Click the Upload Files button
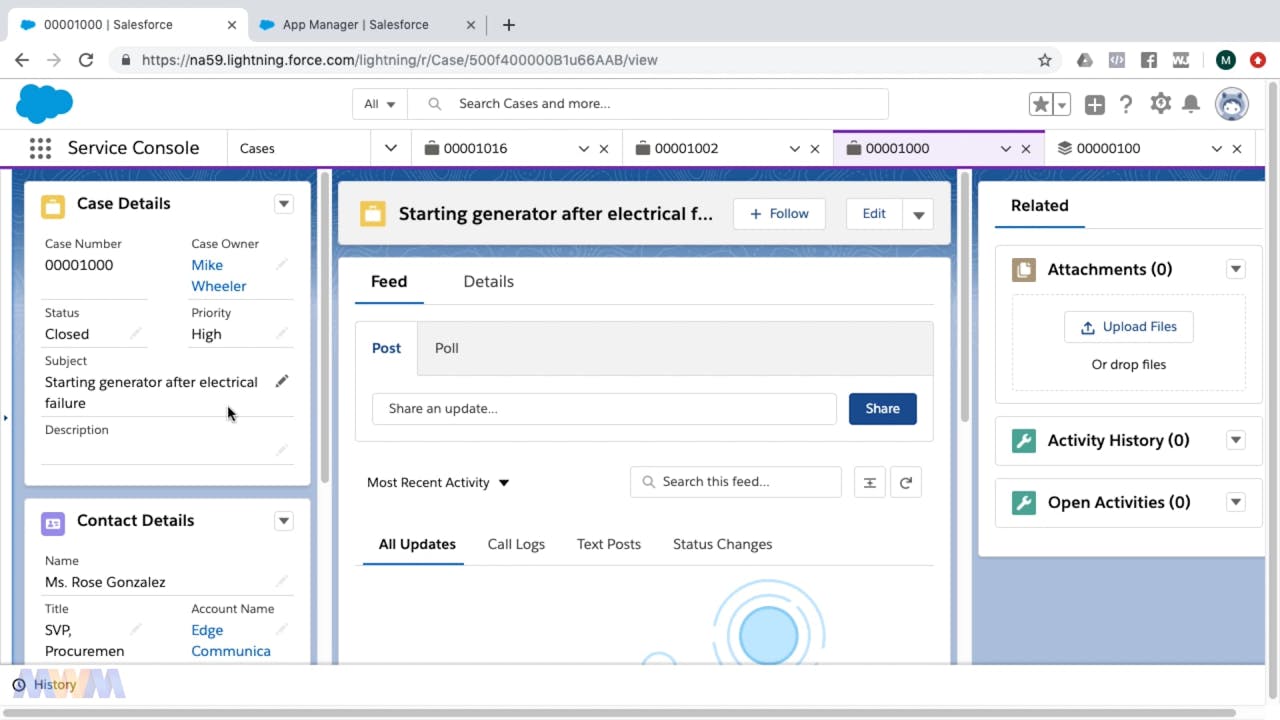1280x720 pixels. tap(1129, 327)
